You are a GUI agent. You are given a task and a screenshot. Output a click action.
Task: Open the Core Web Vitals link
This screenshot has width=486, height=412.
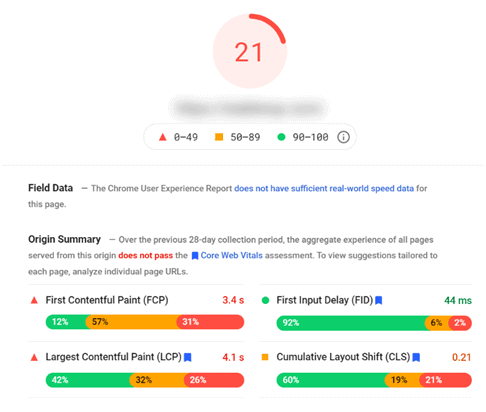(x=231, y=256)
